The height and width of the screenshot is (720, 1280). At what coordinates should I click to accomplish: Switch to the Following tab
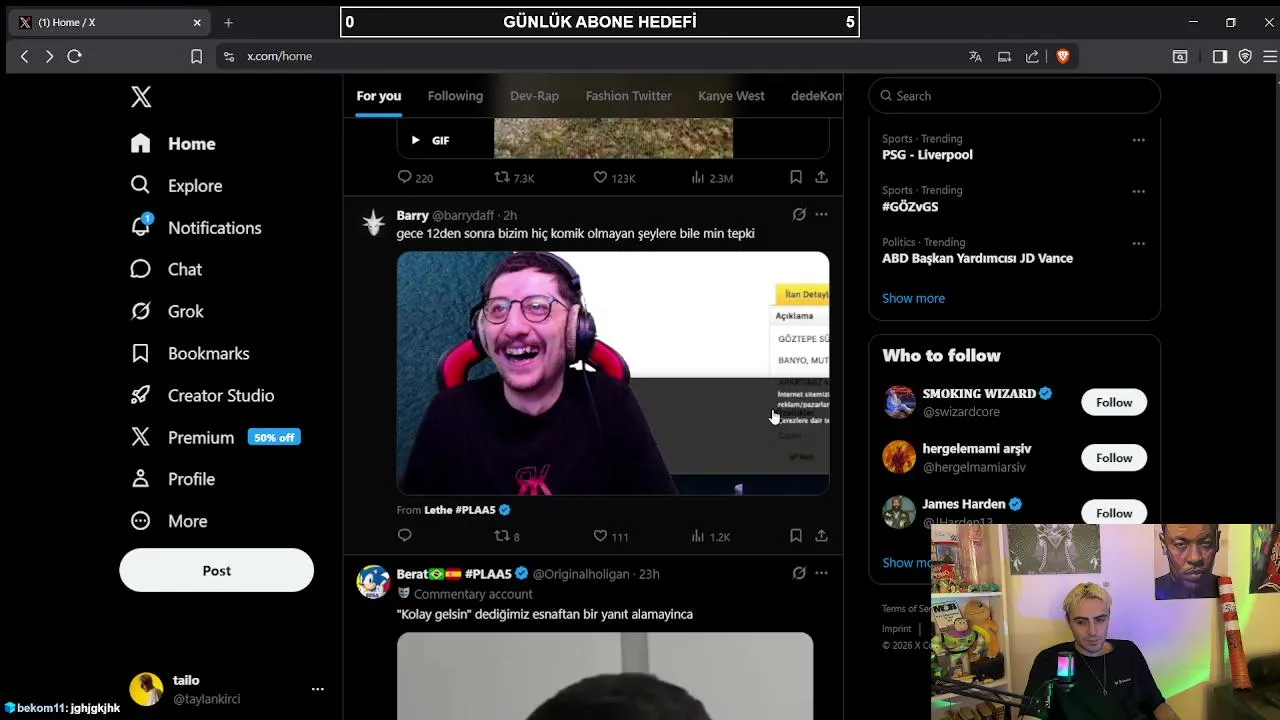455,96
